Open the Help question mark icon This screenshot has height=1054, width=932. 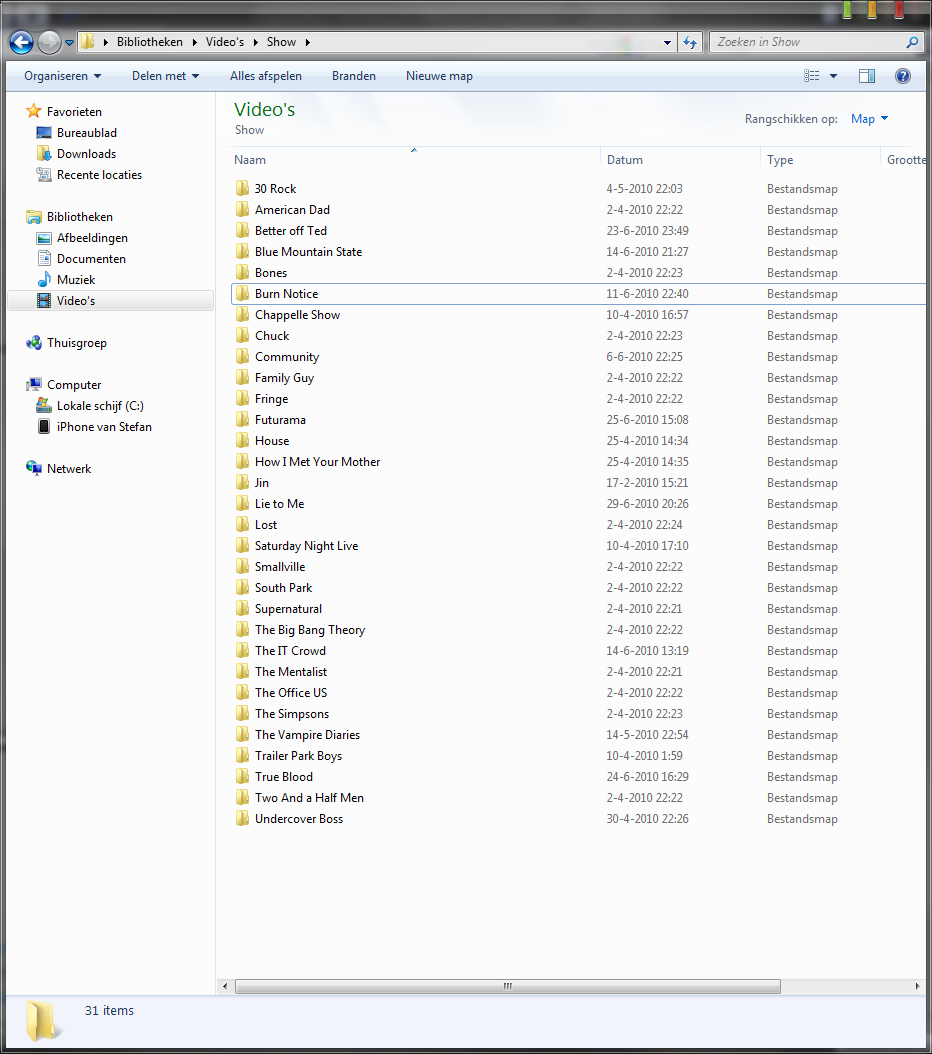(x=902, y=76)
